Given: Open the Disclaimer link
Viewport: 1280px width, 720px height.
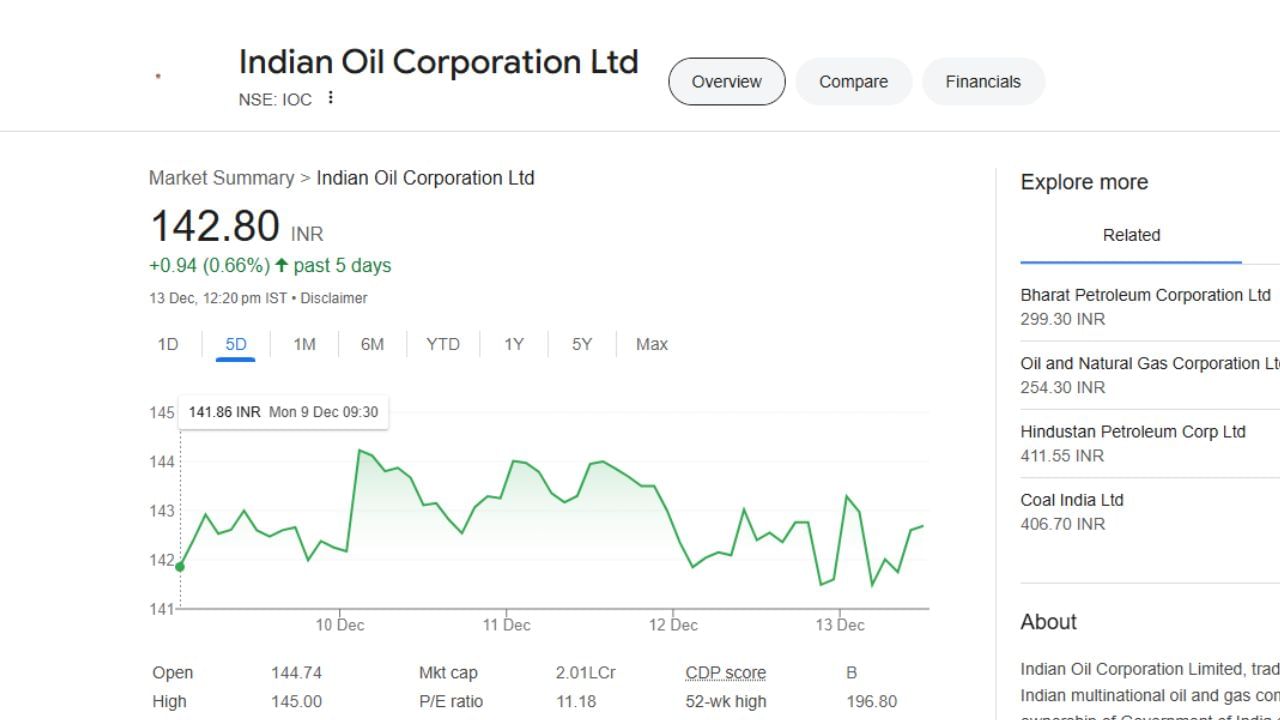Looking at the screenshot, I should (x=334, y=298).
